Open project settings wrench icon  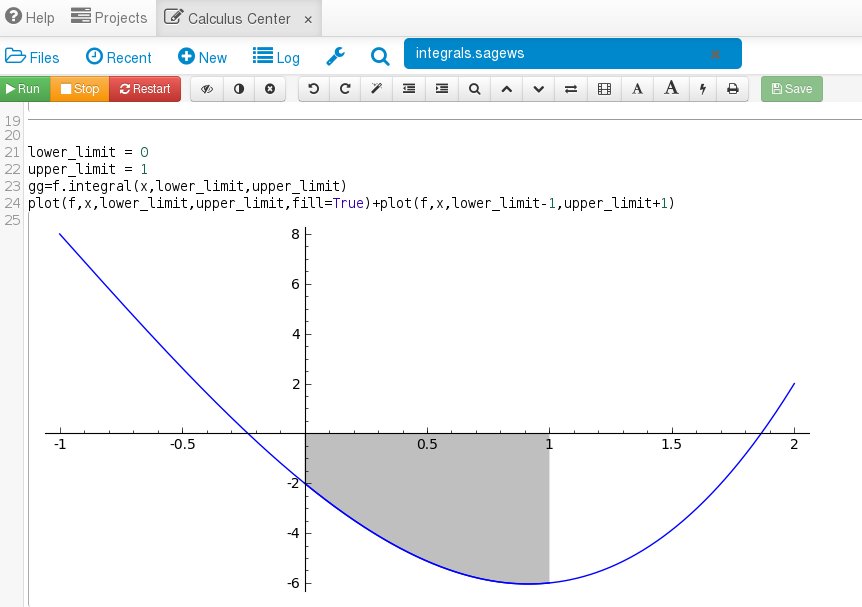pyautogui.click(x=336, y=57)
